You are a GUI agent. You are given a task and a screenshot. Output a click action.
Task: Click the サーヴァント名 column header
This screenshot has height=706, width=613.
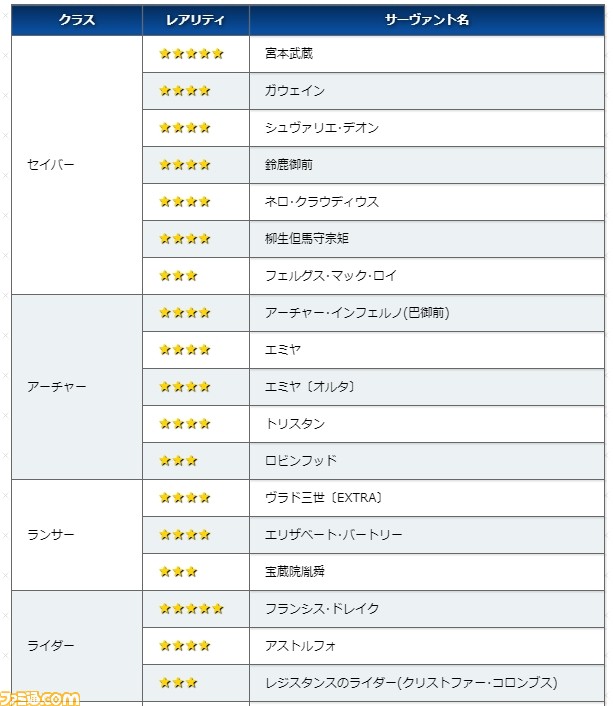click(427, 20)
